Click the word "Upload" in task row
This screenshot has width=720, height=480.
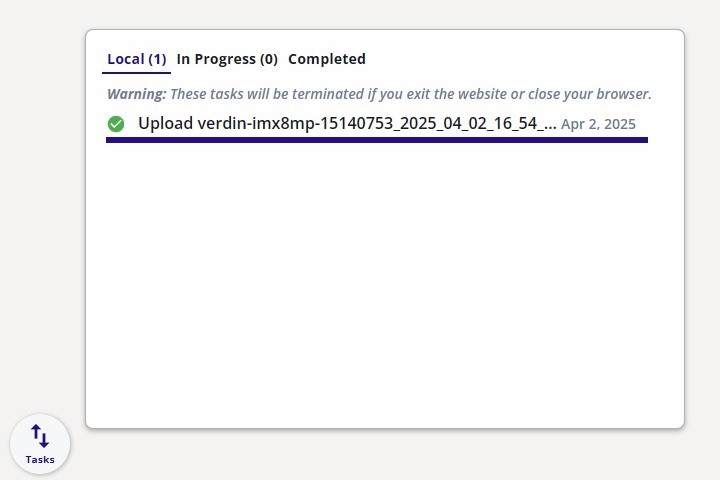pyautogui.click(x=164, y=124)
